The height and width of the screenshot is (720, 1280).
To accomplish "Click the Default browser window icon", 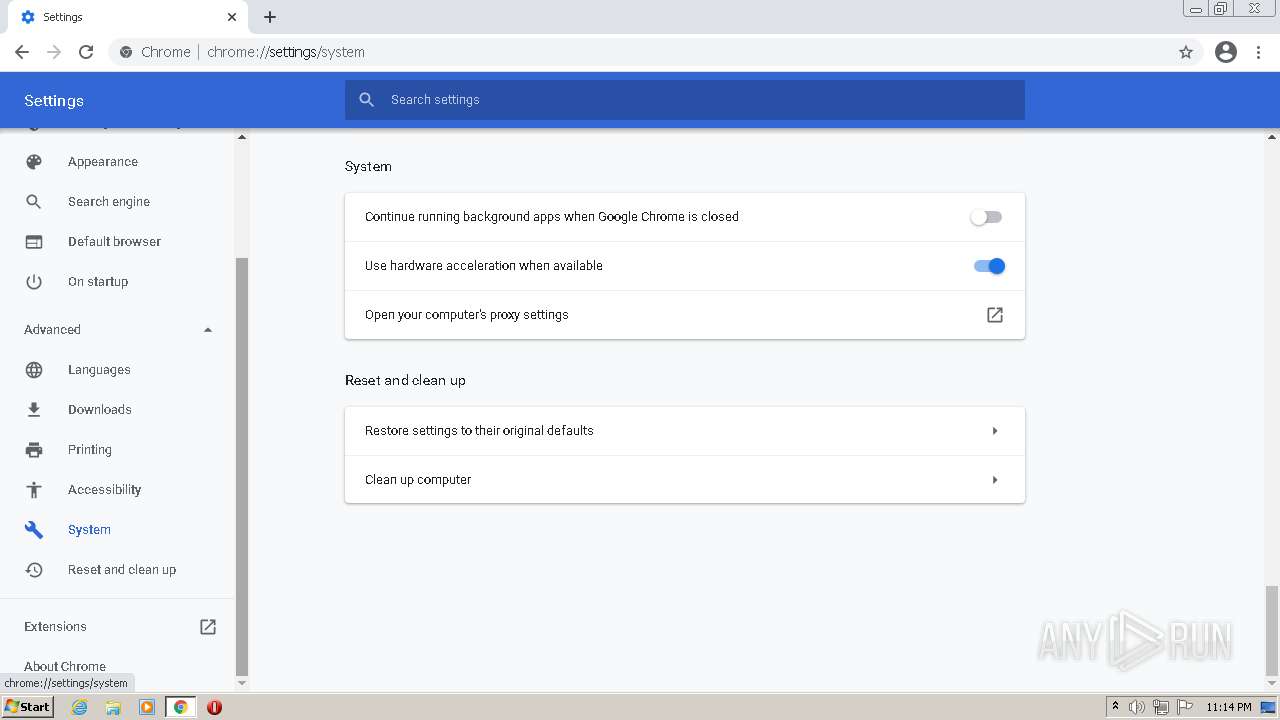I will pyautogui.click(x=34, y=242).
